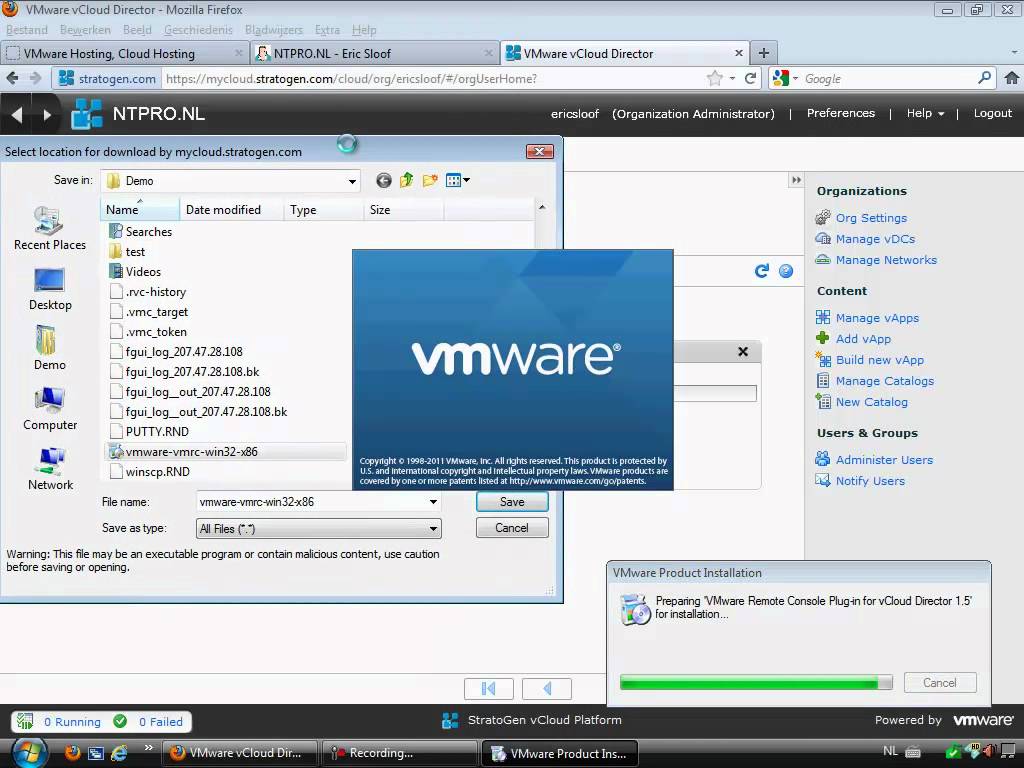The height and width of the screenshot is (768, 1024).
Task: Click the refresh icon in vCloud panel
Action: click(761, 270)
